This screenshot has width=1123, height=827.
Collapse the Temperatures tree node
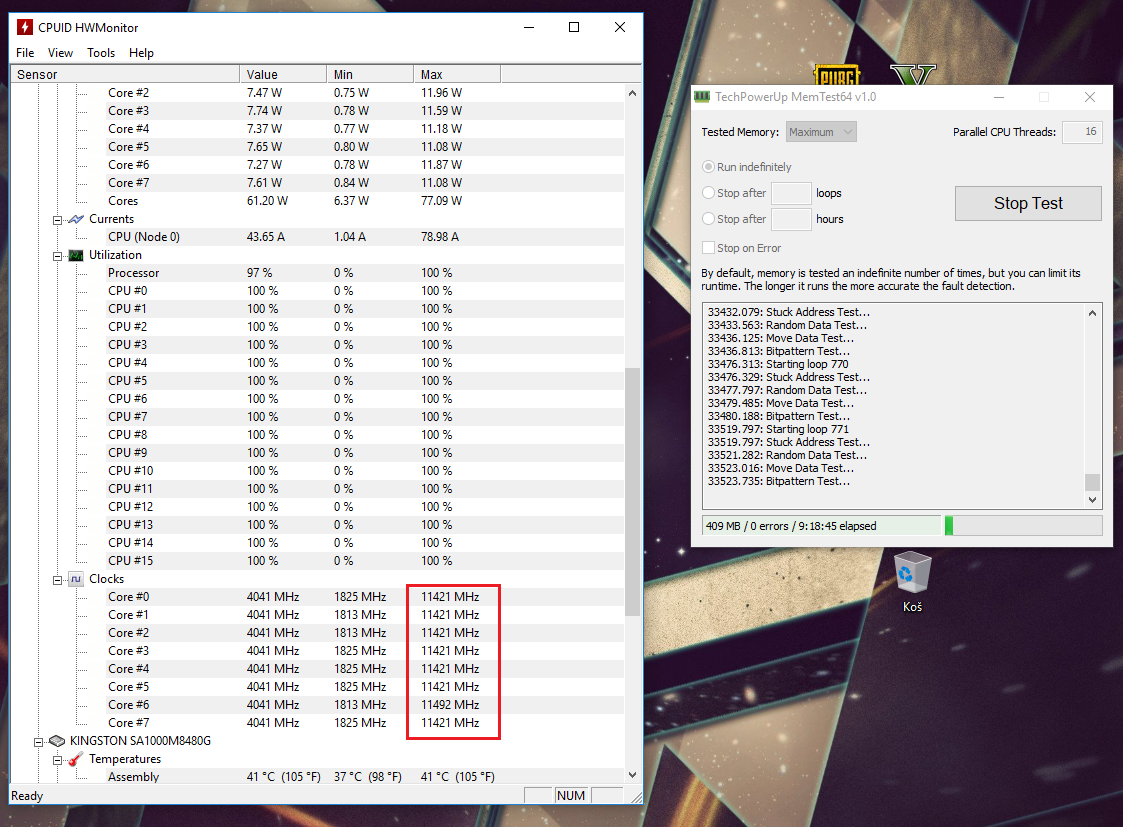pos(57,760)
